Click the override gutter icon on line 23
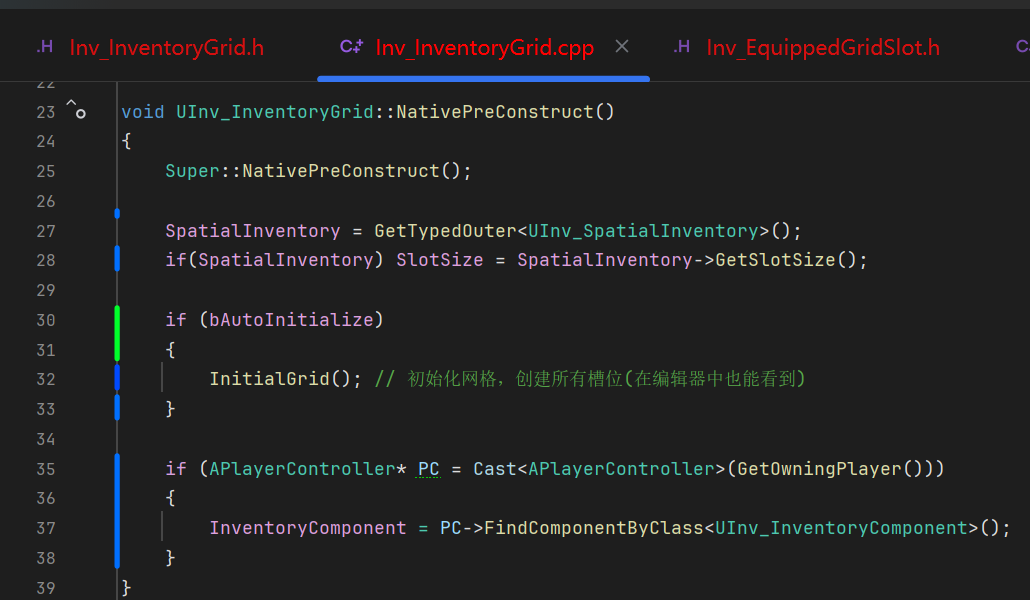This screenshot has height=600, width=1030. pos(76,109)
